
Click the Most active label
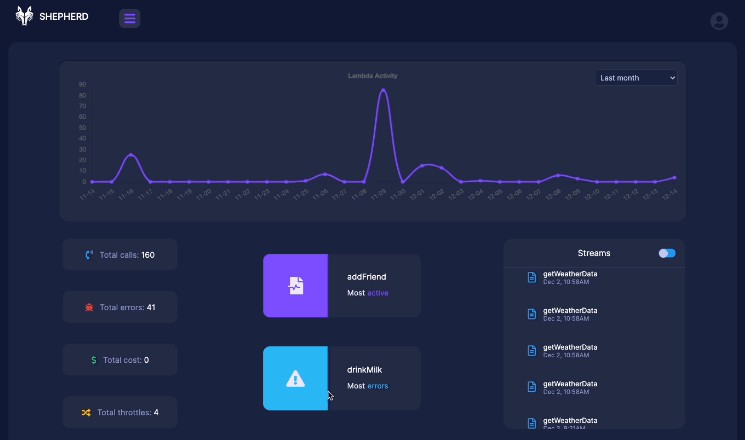[368, 293]
